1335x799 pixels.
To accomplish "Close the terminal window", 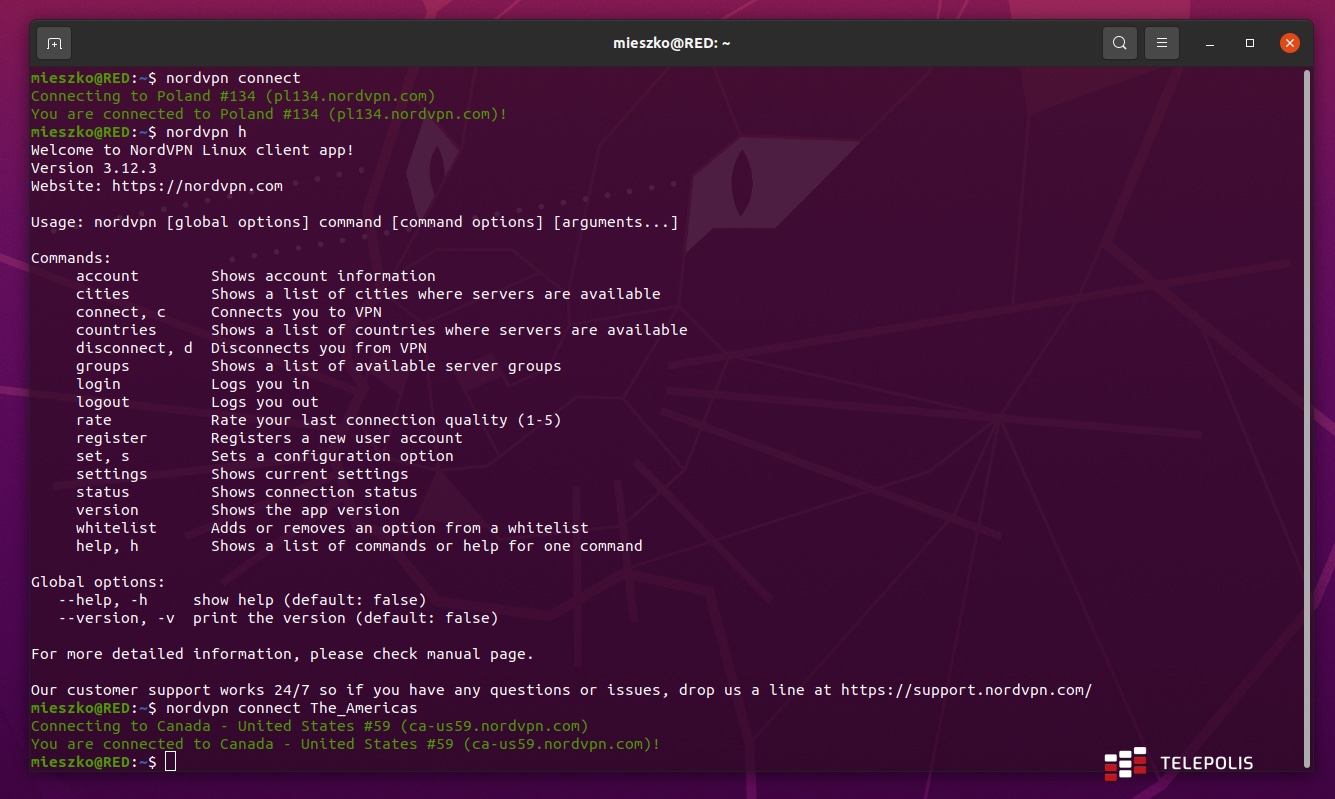I will 1290,43.
